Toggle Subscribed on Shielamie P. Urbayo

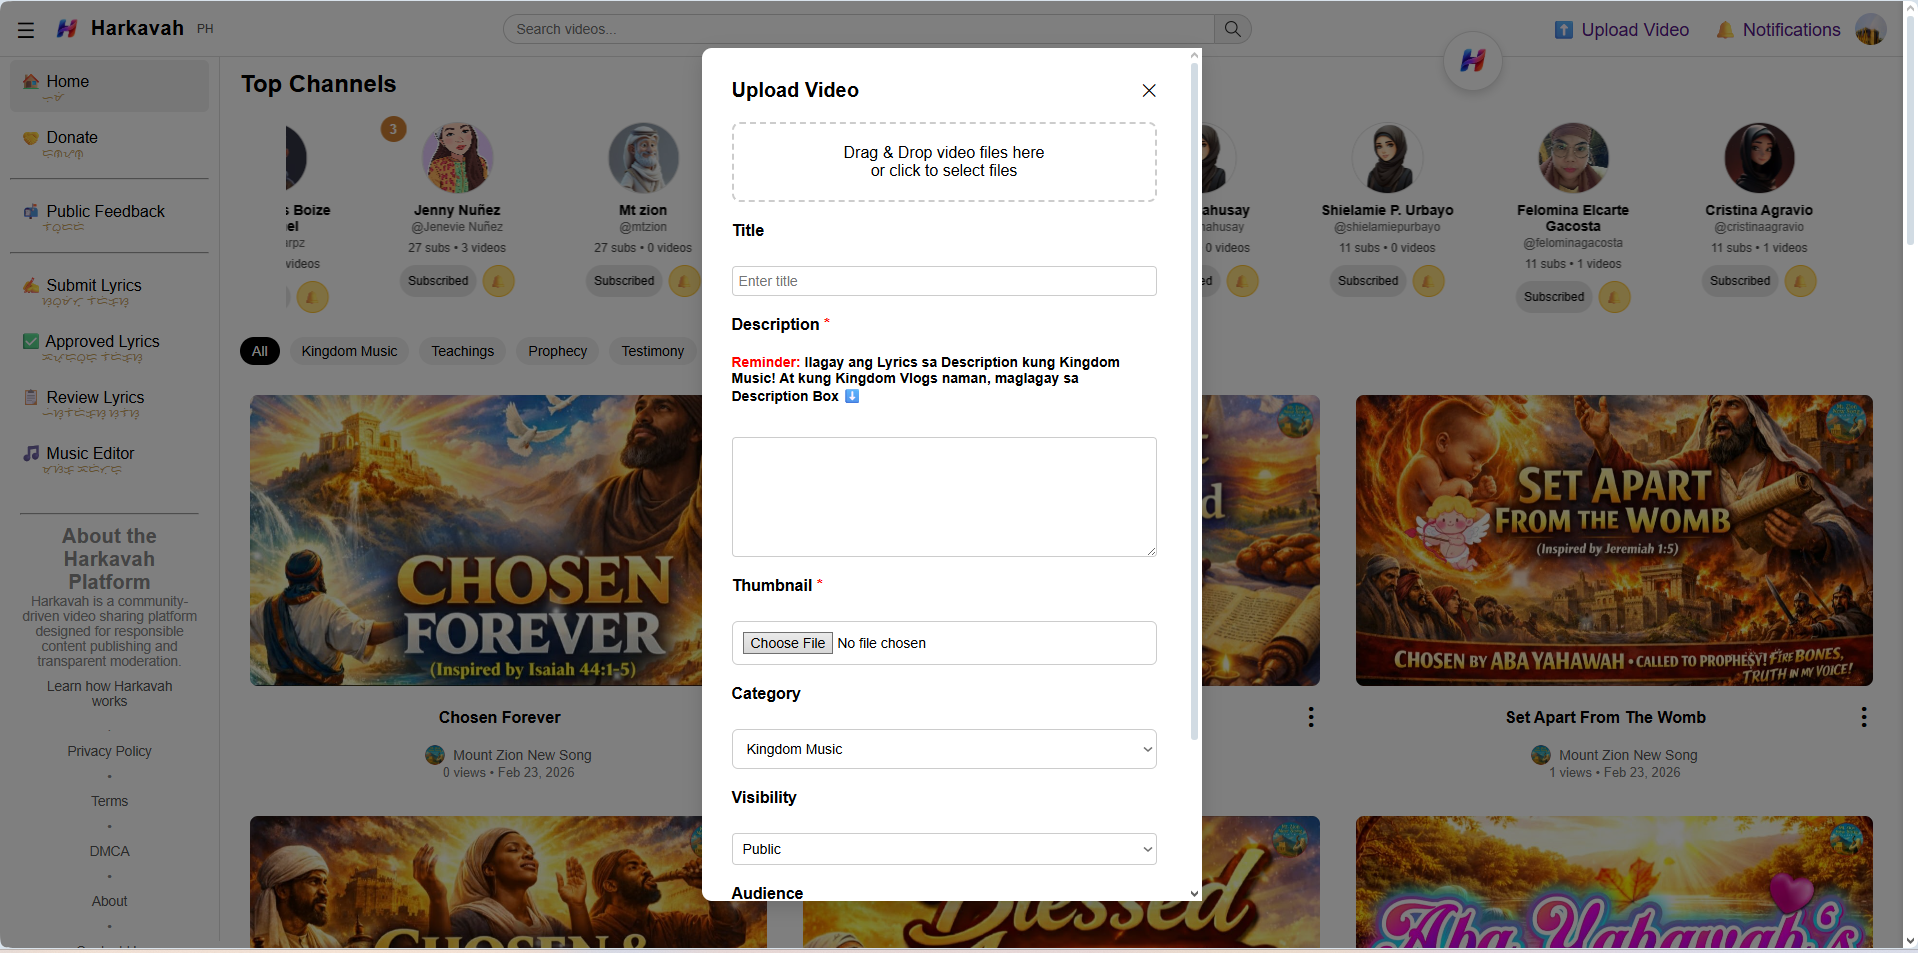(1367, 281)
